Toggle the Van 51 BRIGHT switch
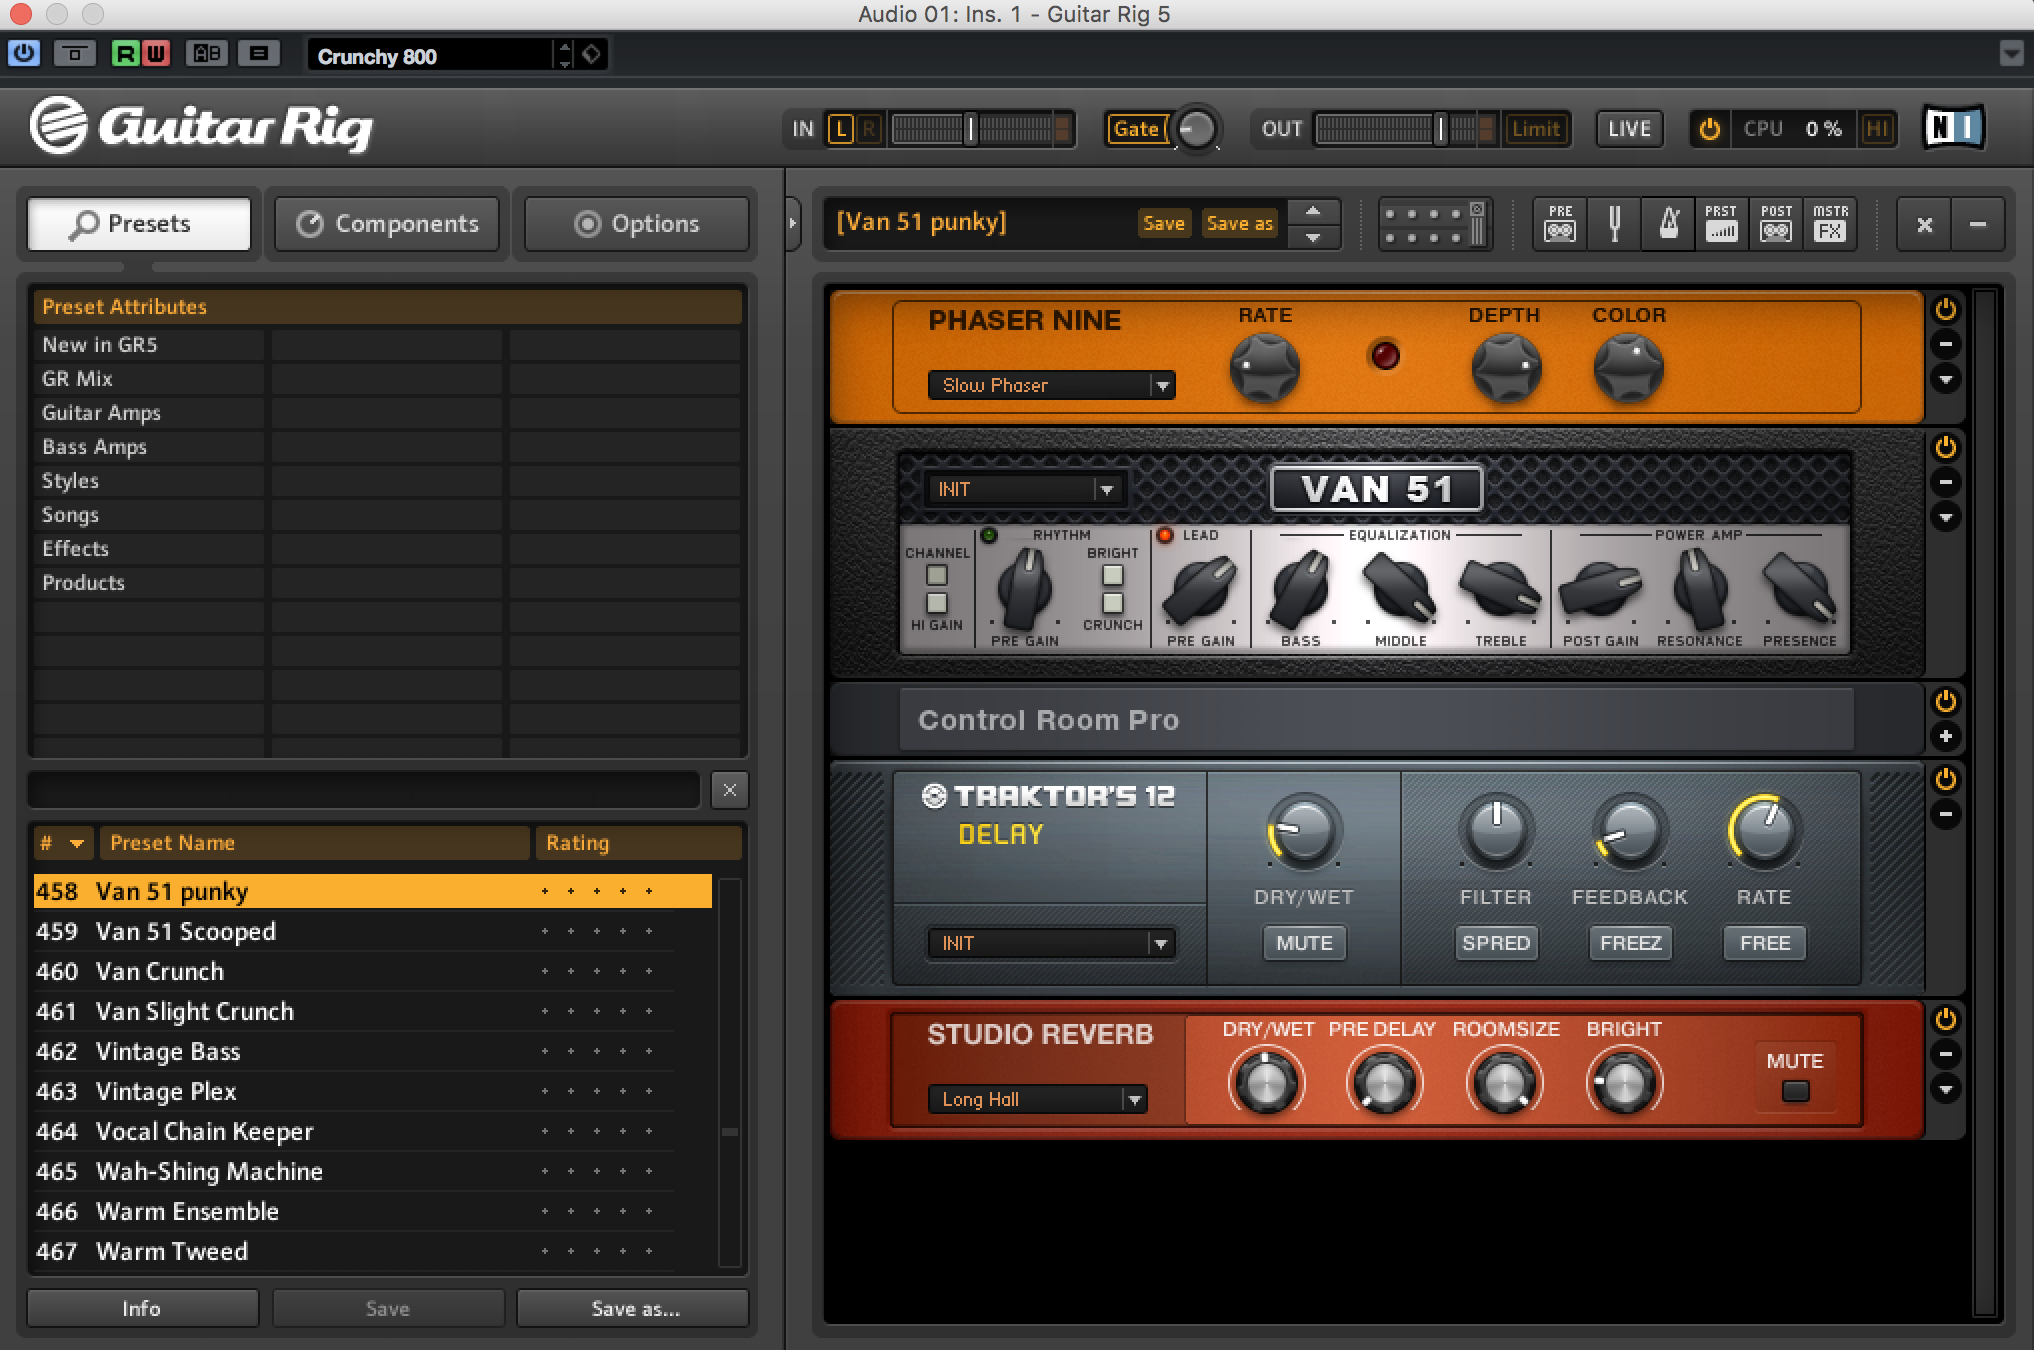The height and width of the screenshot is (1350, 2034). pos(1112,576)
